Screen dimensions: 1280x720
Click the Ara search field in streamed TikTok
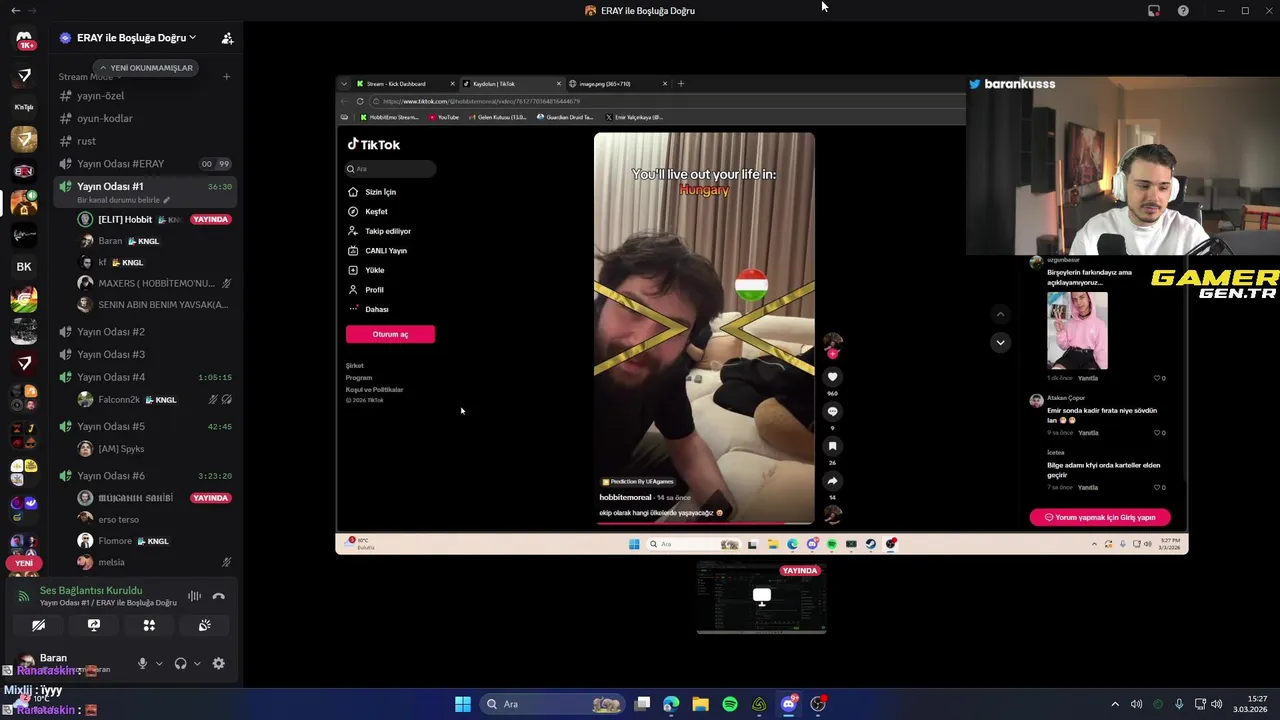pyautogui.click(x=390, y=169)
